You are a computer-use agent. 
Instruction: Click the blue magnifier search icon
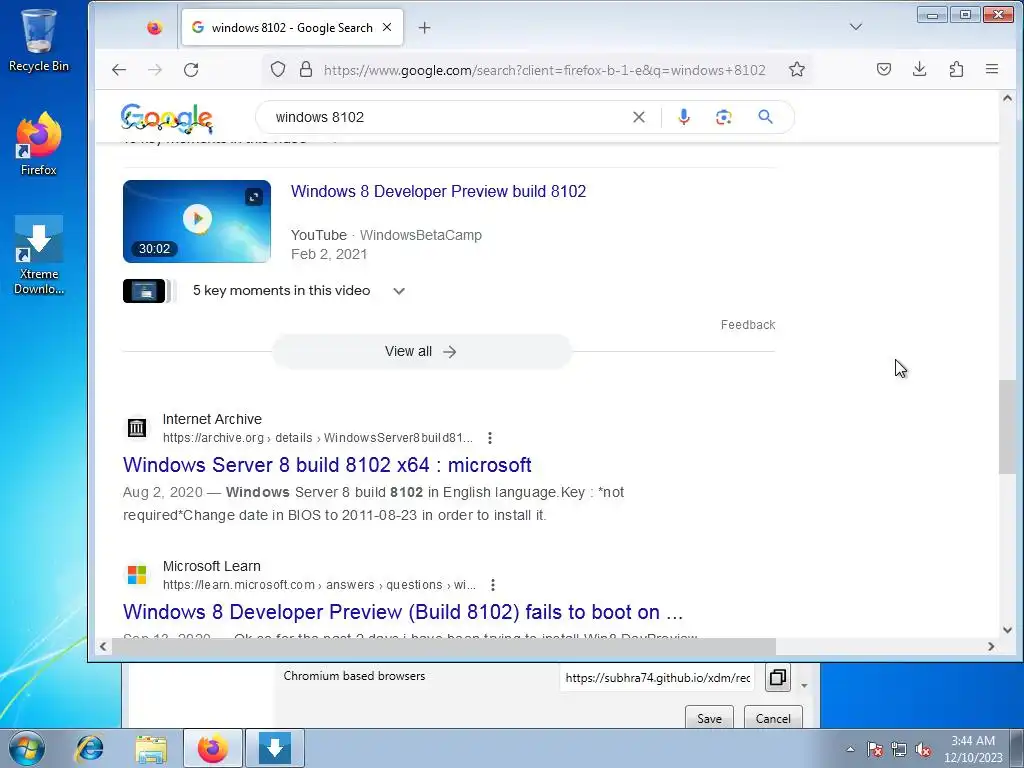click(x=765, y=117)
